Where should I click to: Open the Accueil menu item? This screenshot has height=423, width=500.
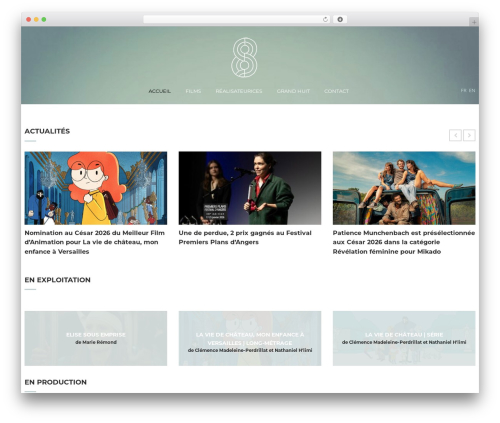159,91
